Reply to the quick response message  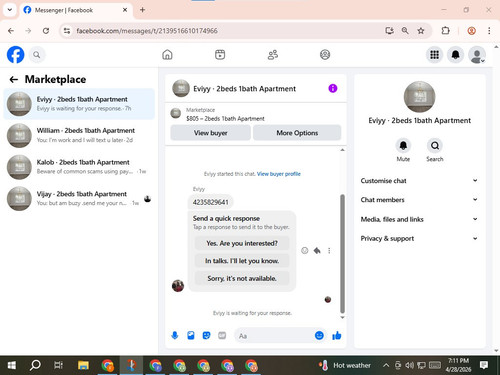317,251
